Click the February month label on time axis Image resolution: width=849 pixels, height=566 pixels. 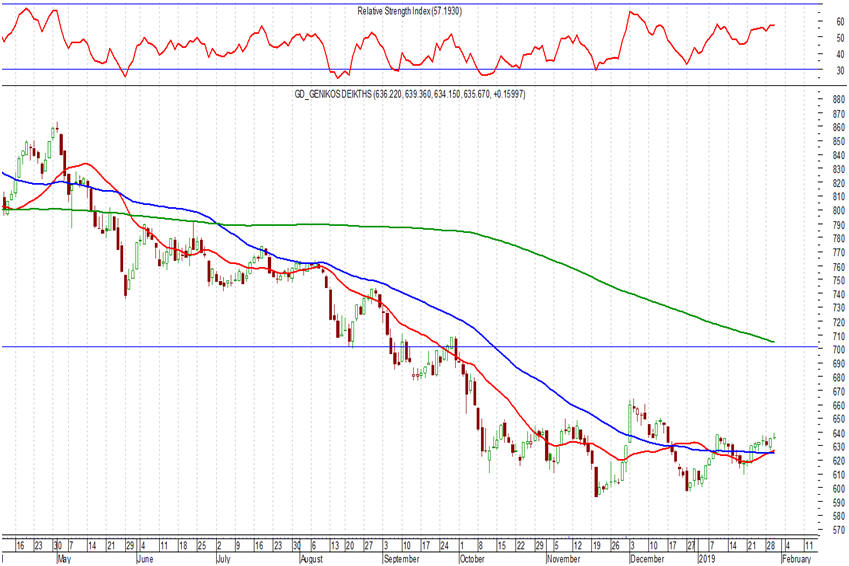pos(796,559)
